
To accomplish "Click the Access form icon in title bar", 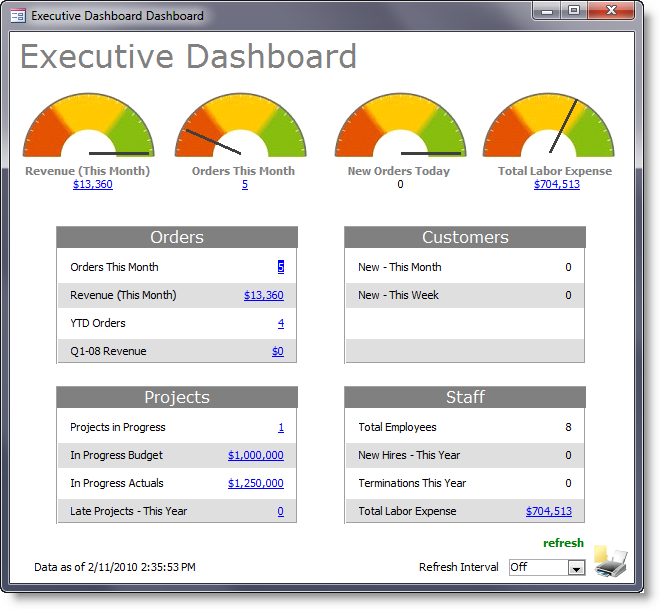I will coord(18,15).
